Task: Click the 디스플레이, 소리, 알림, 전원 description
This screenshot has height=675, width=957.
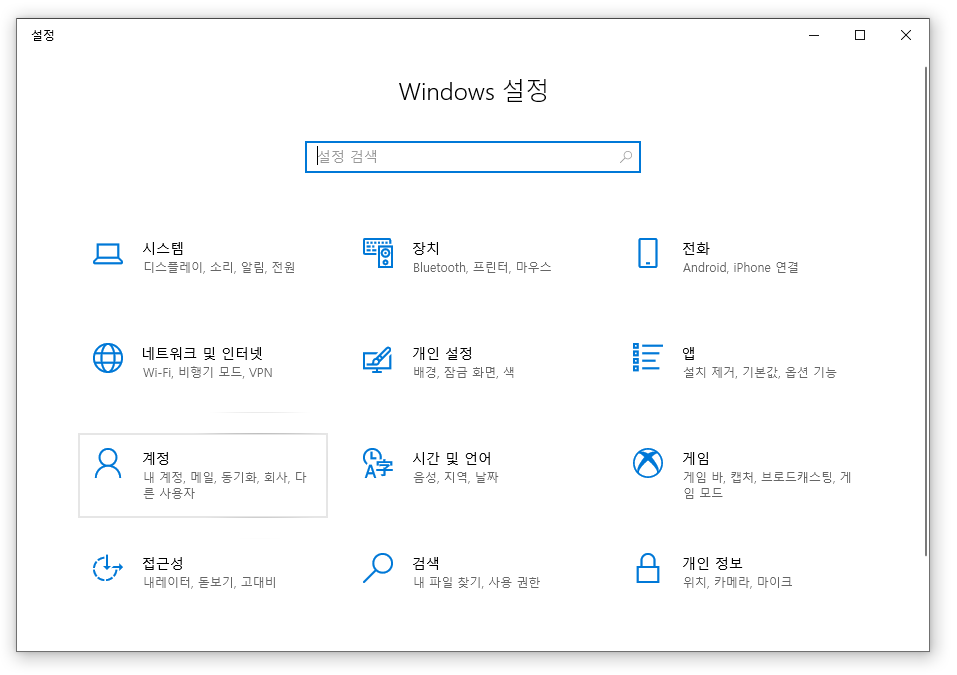Action: tap(219, 267)
